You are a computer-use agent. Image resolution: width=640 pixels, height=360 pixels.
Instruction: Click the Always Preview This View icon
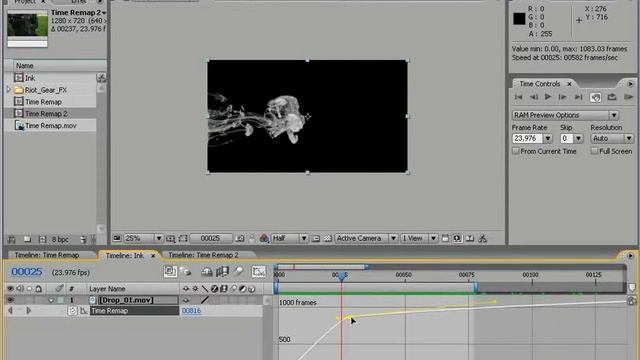[x=117, y=238]
